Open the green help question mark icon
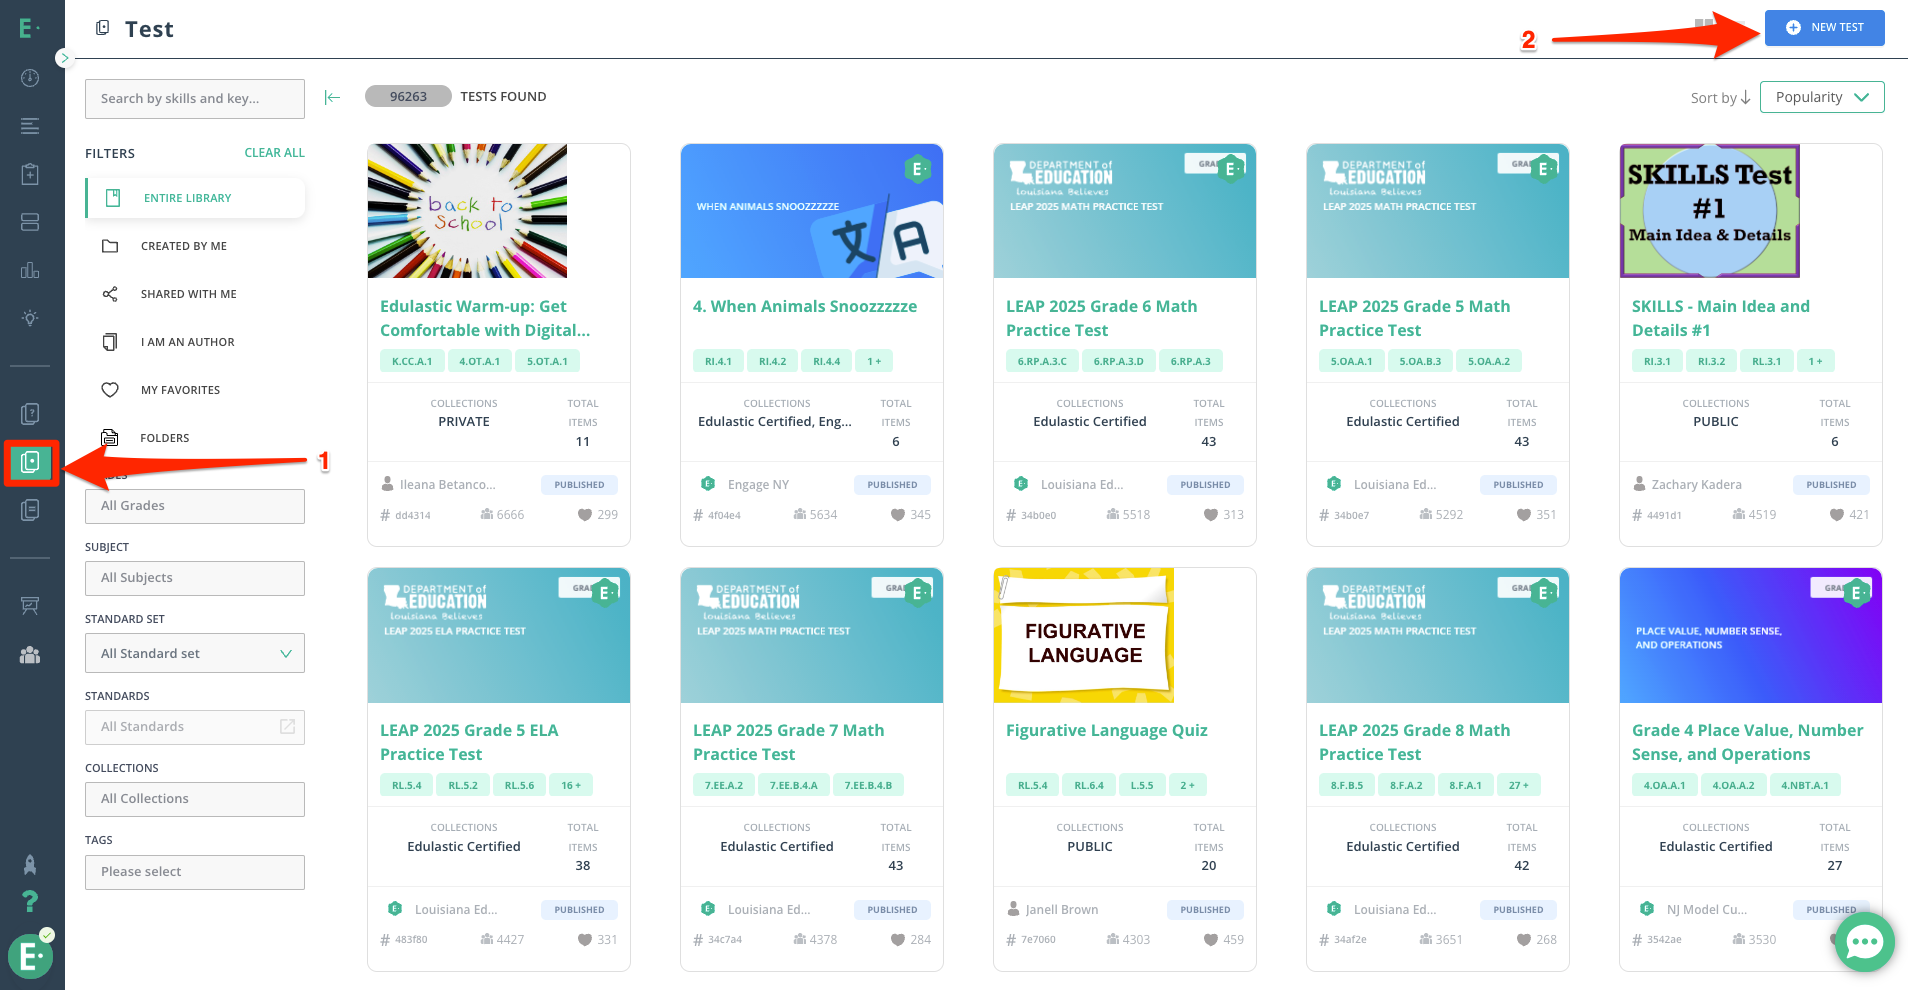The width and height of the screenshot is (1908, 990). (30, 901)
